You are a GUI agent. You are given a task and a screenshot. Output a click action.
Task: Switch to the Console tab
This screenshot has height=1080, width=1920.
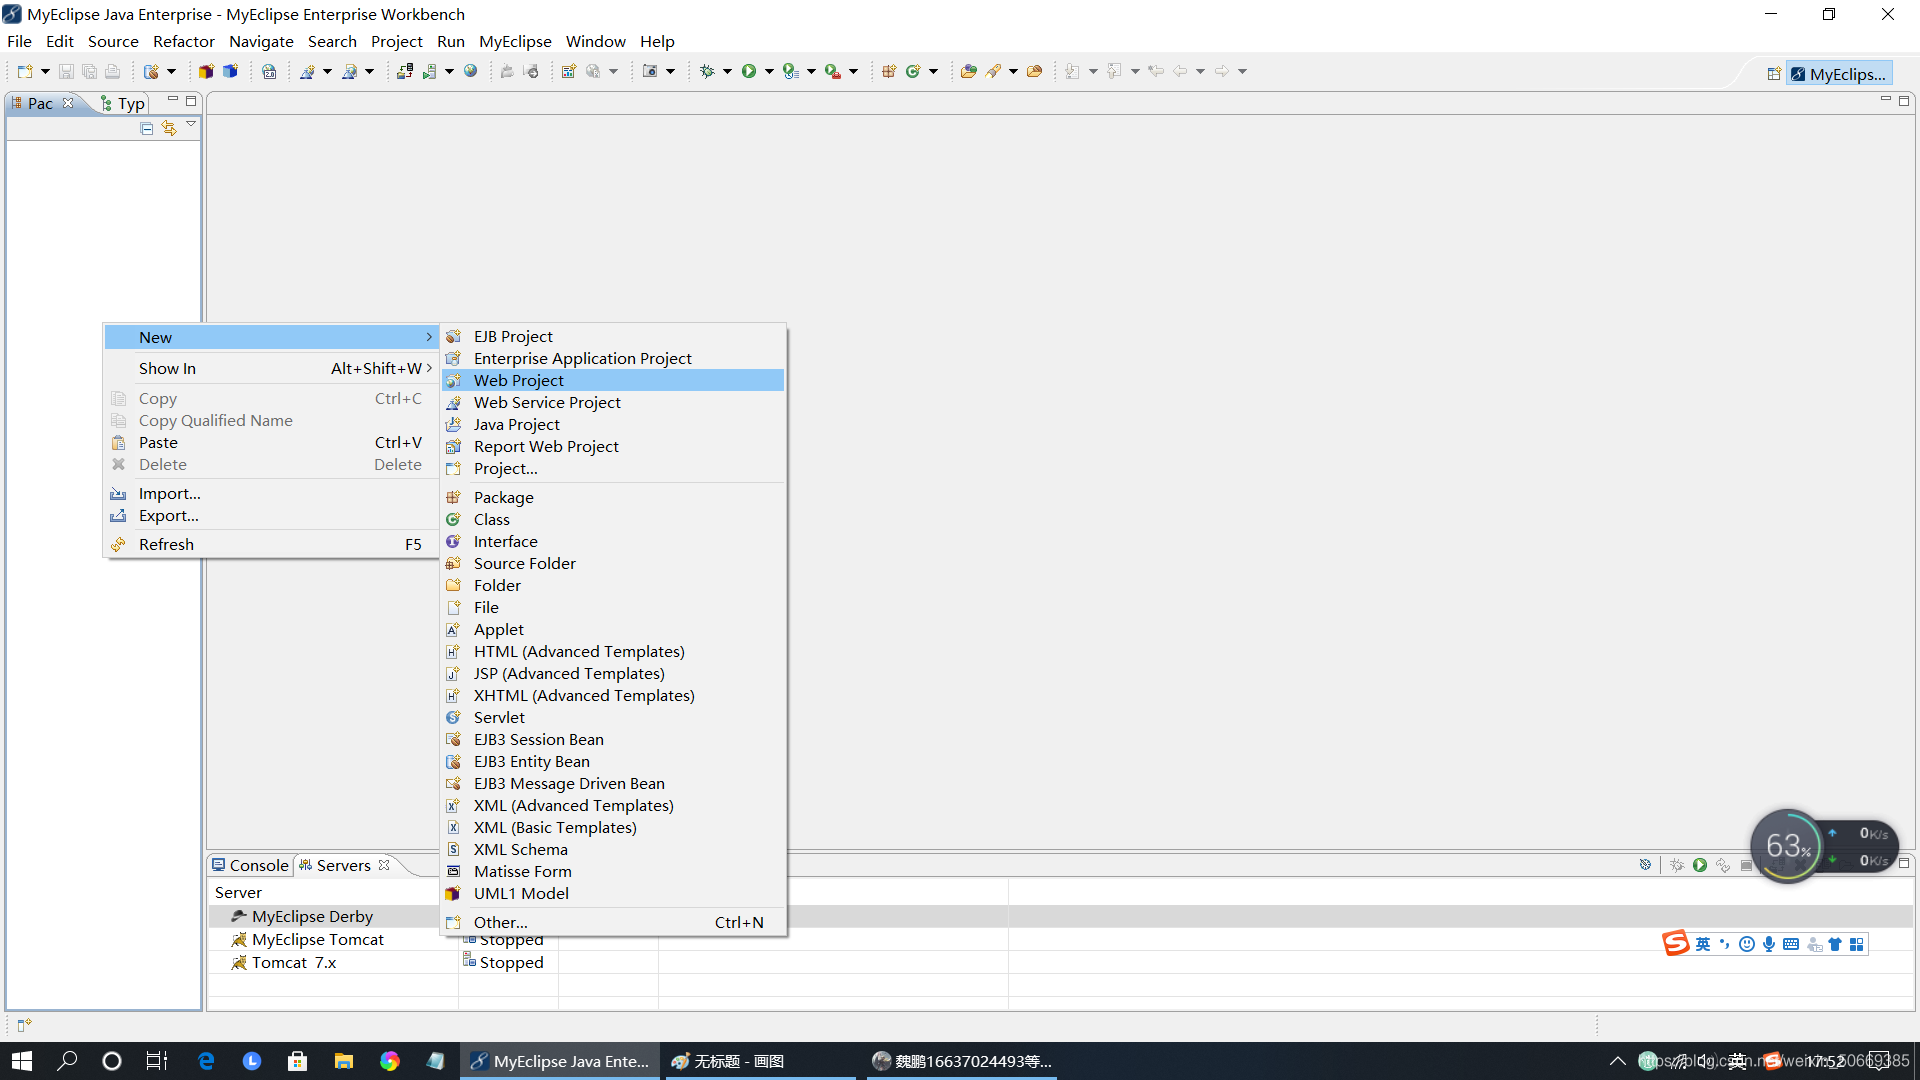pos(250,865)
